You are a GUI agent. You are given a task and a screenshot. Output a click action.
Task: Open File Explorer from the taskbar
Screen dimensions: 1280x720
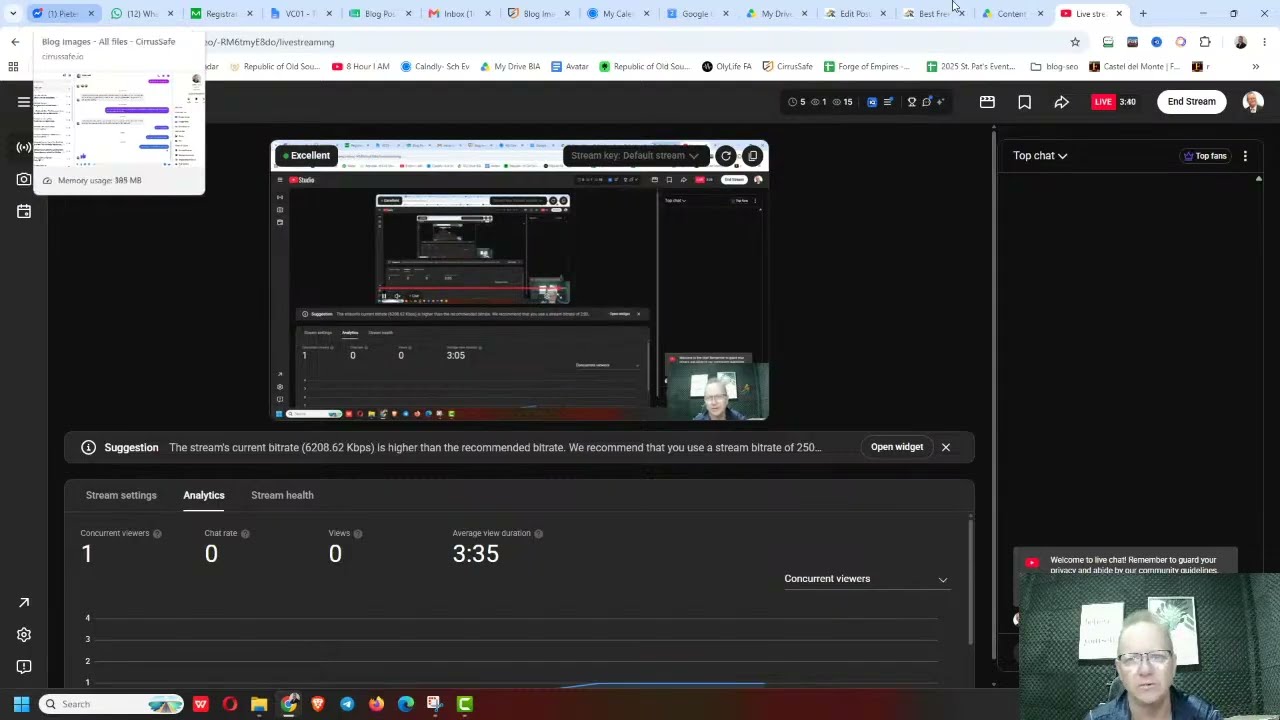259,704
